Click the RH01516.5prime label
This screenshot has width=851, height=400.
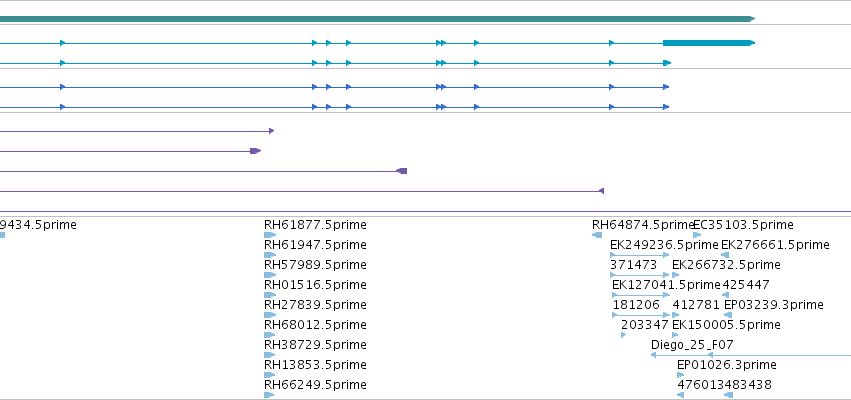(x=315, y=285)
